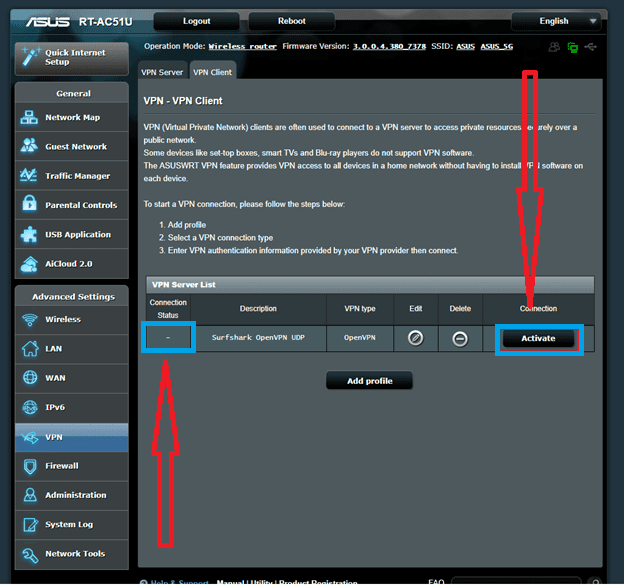
Task: Click the AiCloud 2.0 cloud icon
Action: point(29,264)
